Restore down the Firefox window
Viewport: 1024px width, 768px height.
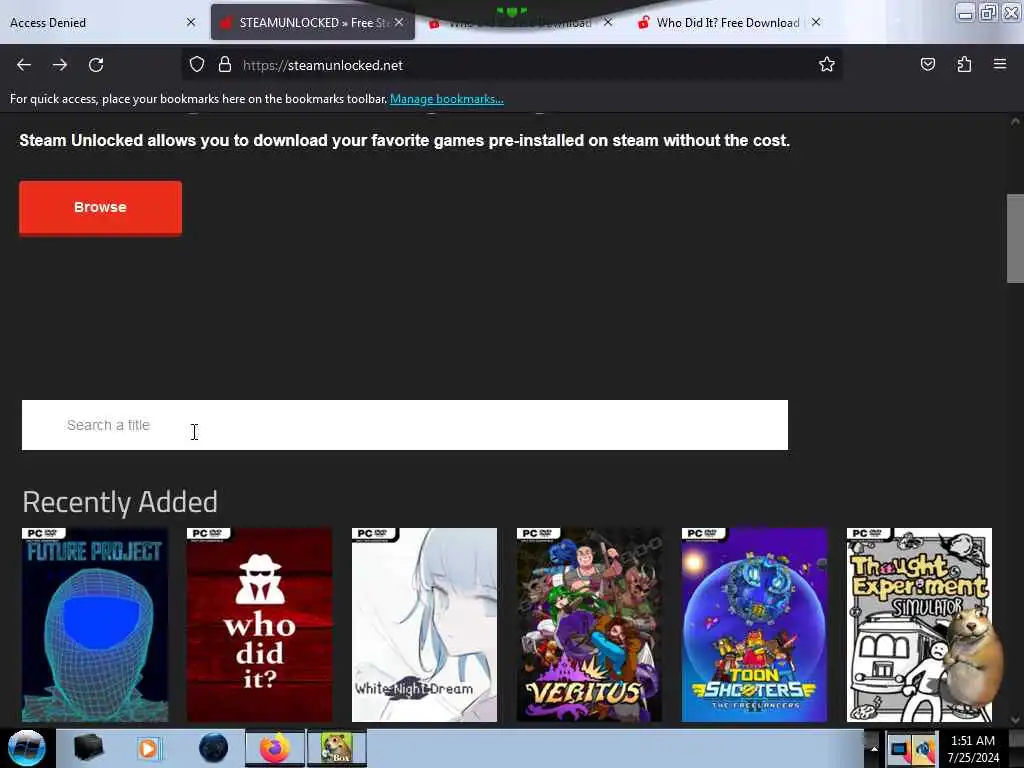point(988,13)
